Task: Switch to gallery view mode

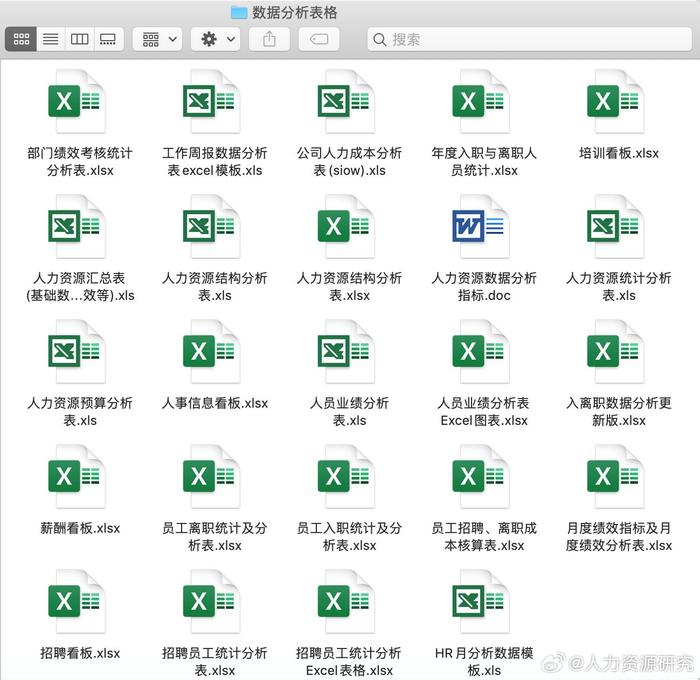Action: tap(108, 39)
